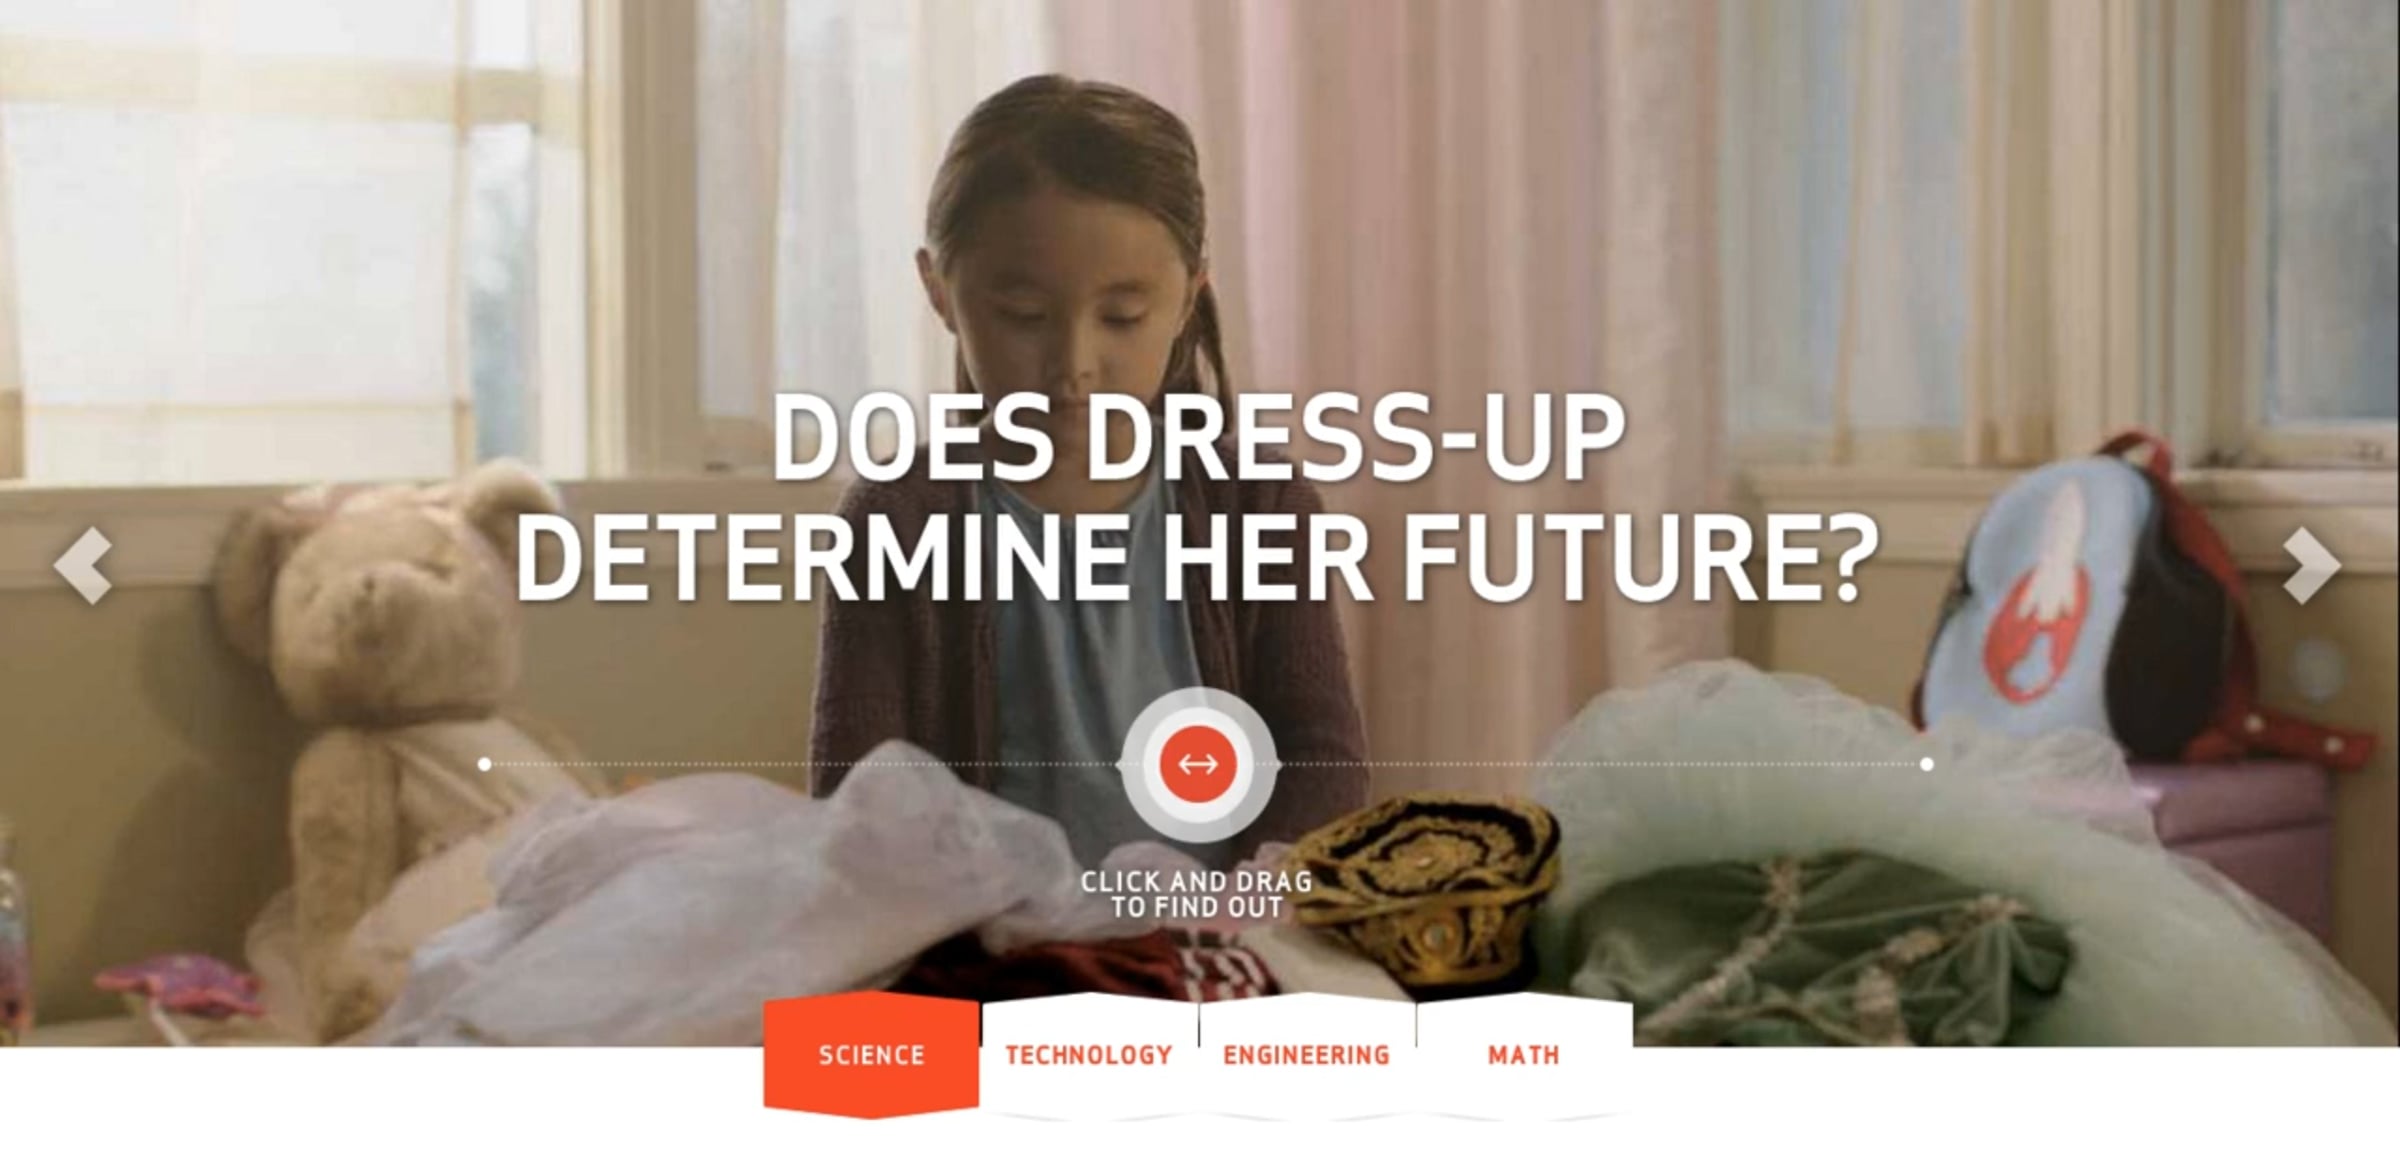The width and height of the screenshot is (2400, 1163).
Task: Click the 'Click and drag to find out' label
Action: (1196, 895)
